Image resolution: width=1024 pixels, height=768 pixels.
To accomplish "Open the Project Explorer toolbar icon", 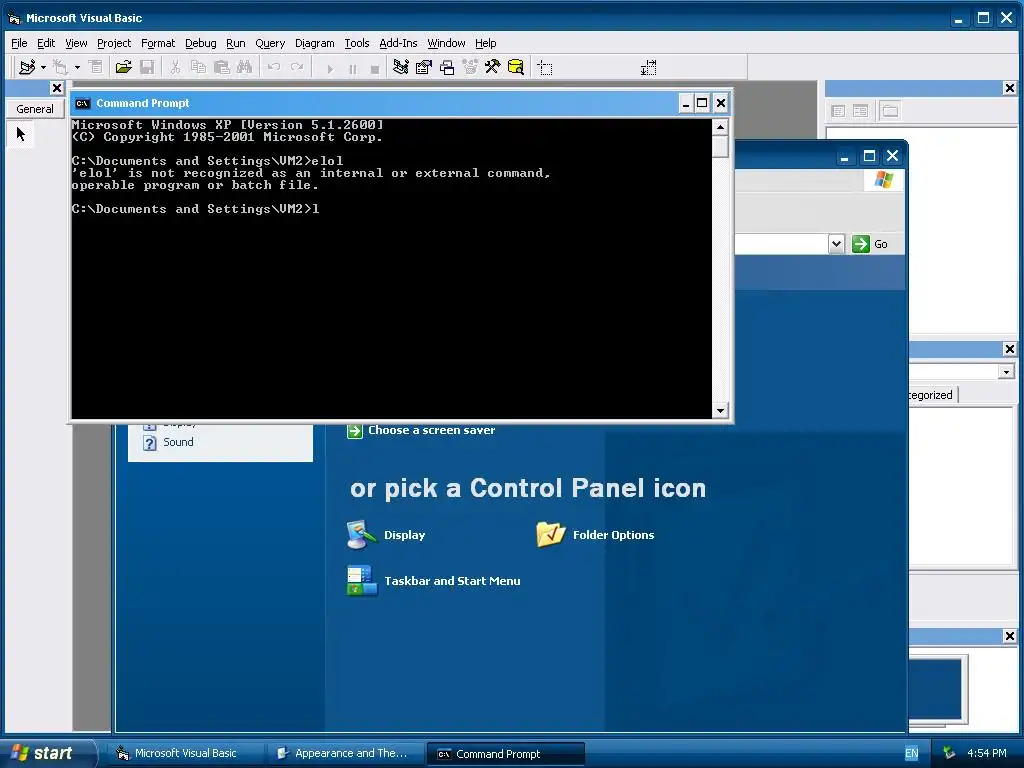I will (401, 67).
